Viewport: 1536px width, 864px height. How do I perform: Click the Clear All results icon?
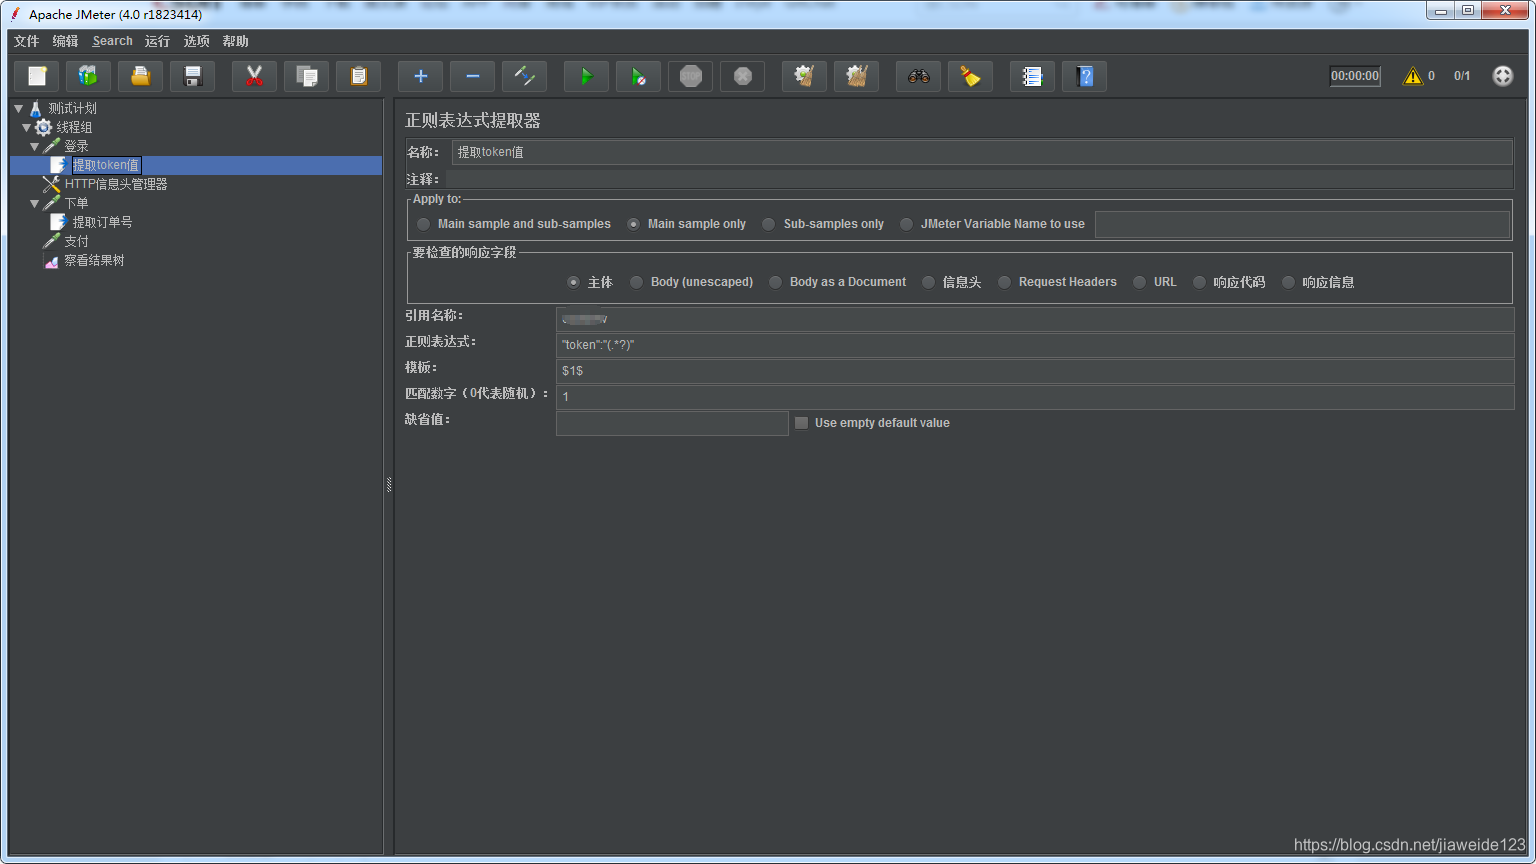click(857, 76)
